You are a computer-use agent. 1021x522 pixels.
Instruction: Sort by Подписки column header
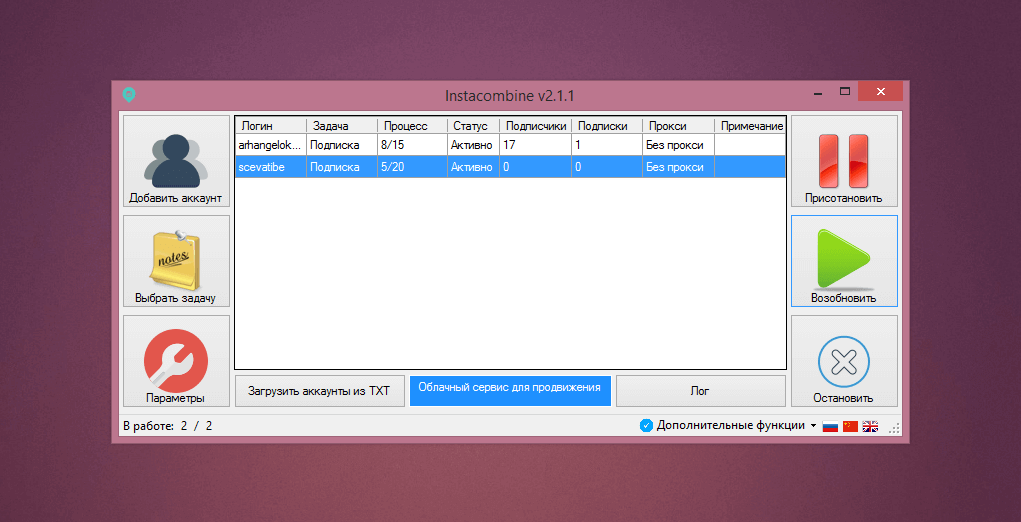[x=607, y=126]
